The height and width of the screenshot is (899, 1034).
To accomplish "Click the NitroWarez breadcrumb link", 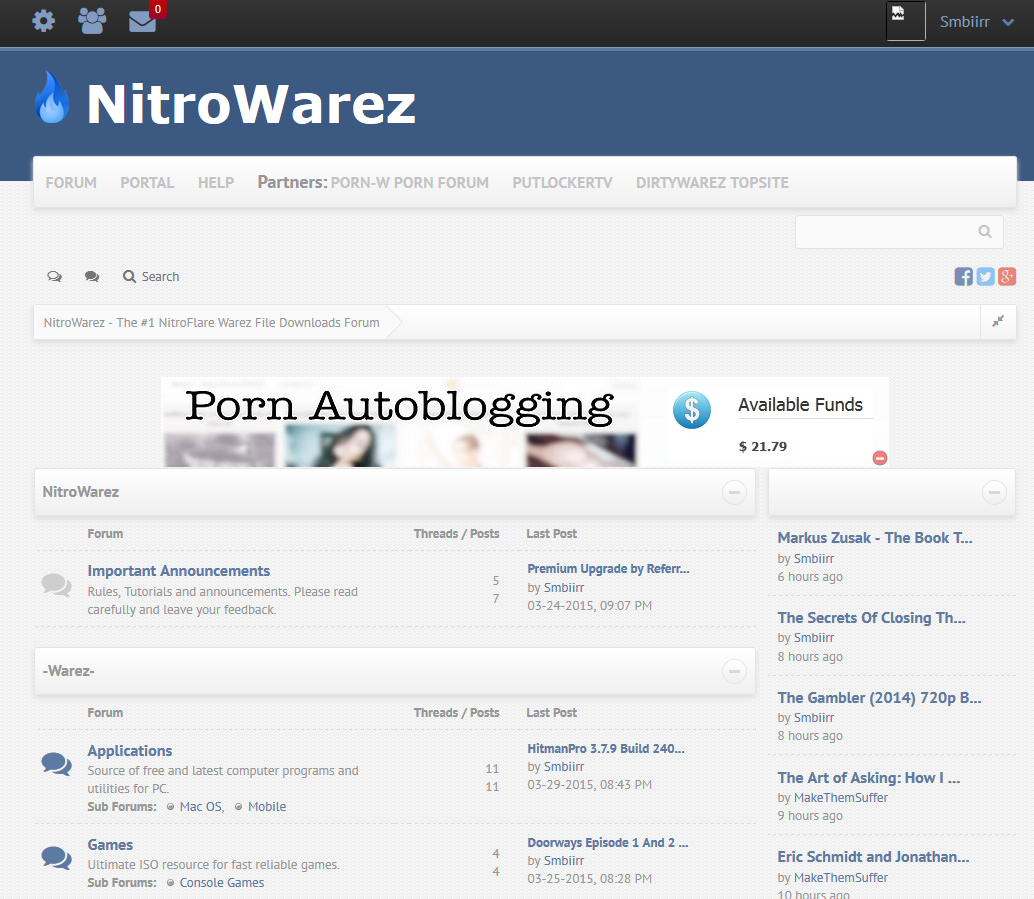I will click(212, 323).
